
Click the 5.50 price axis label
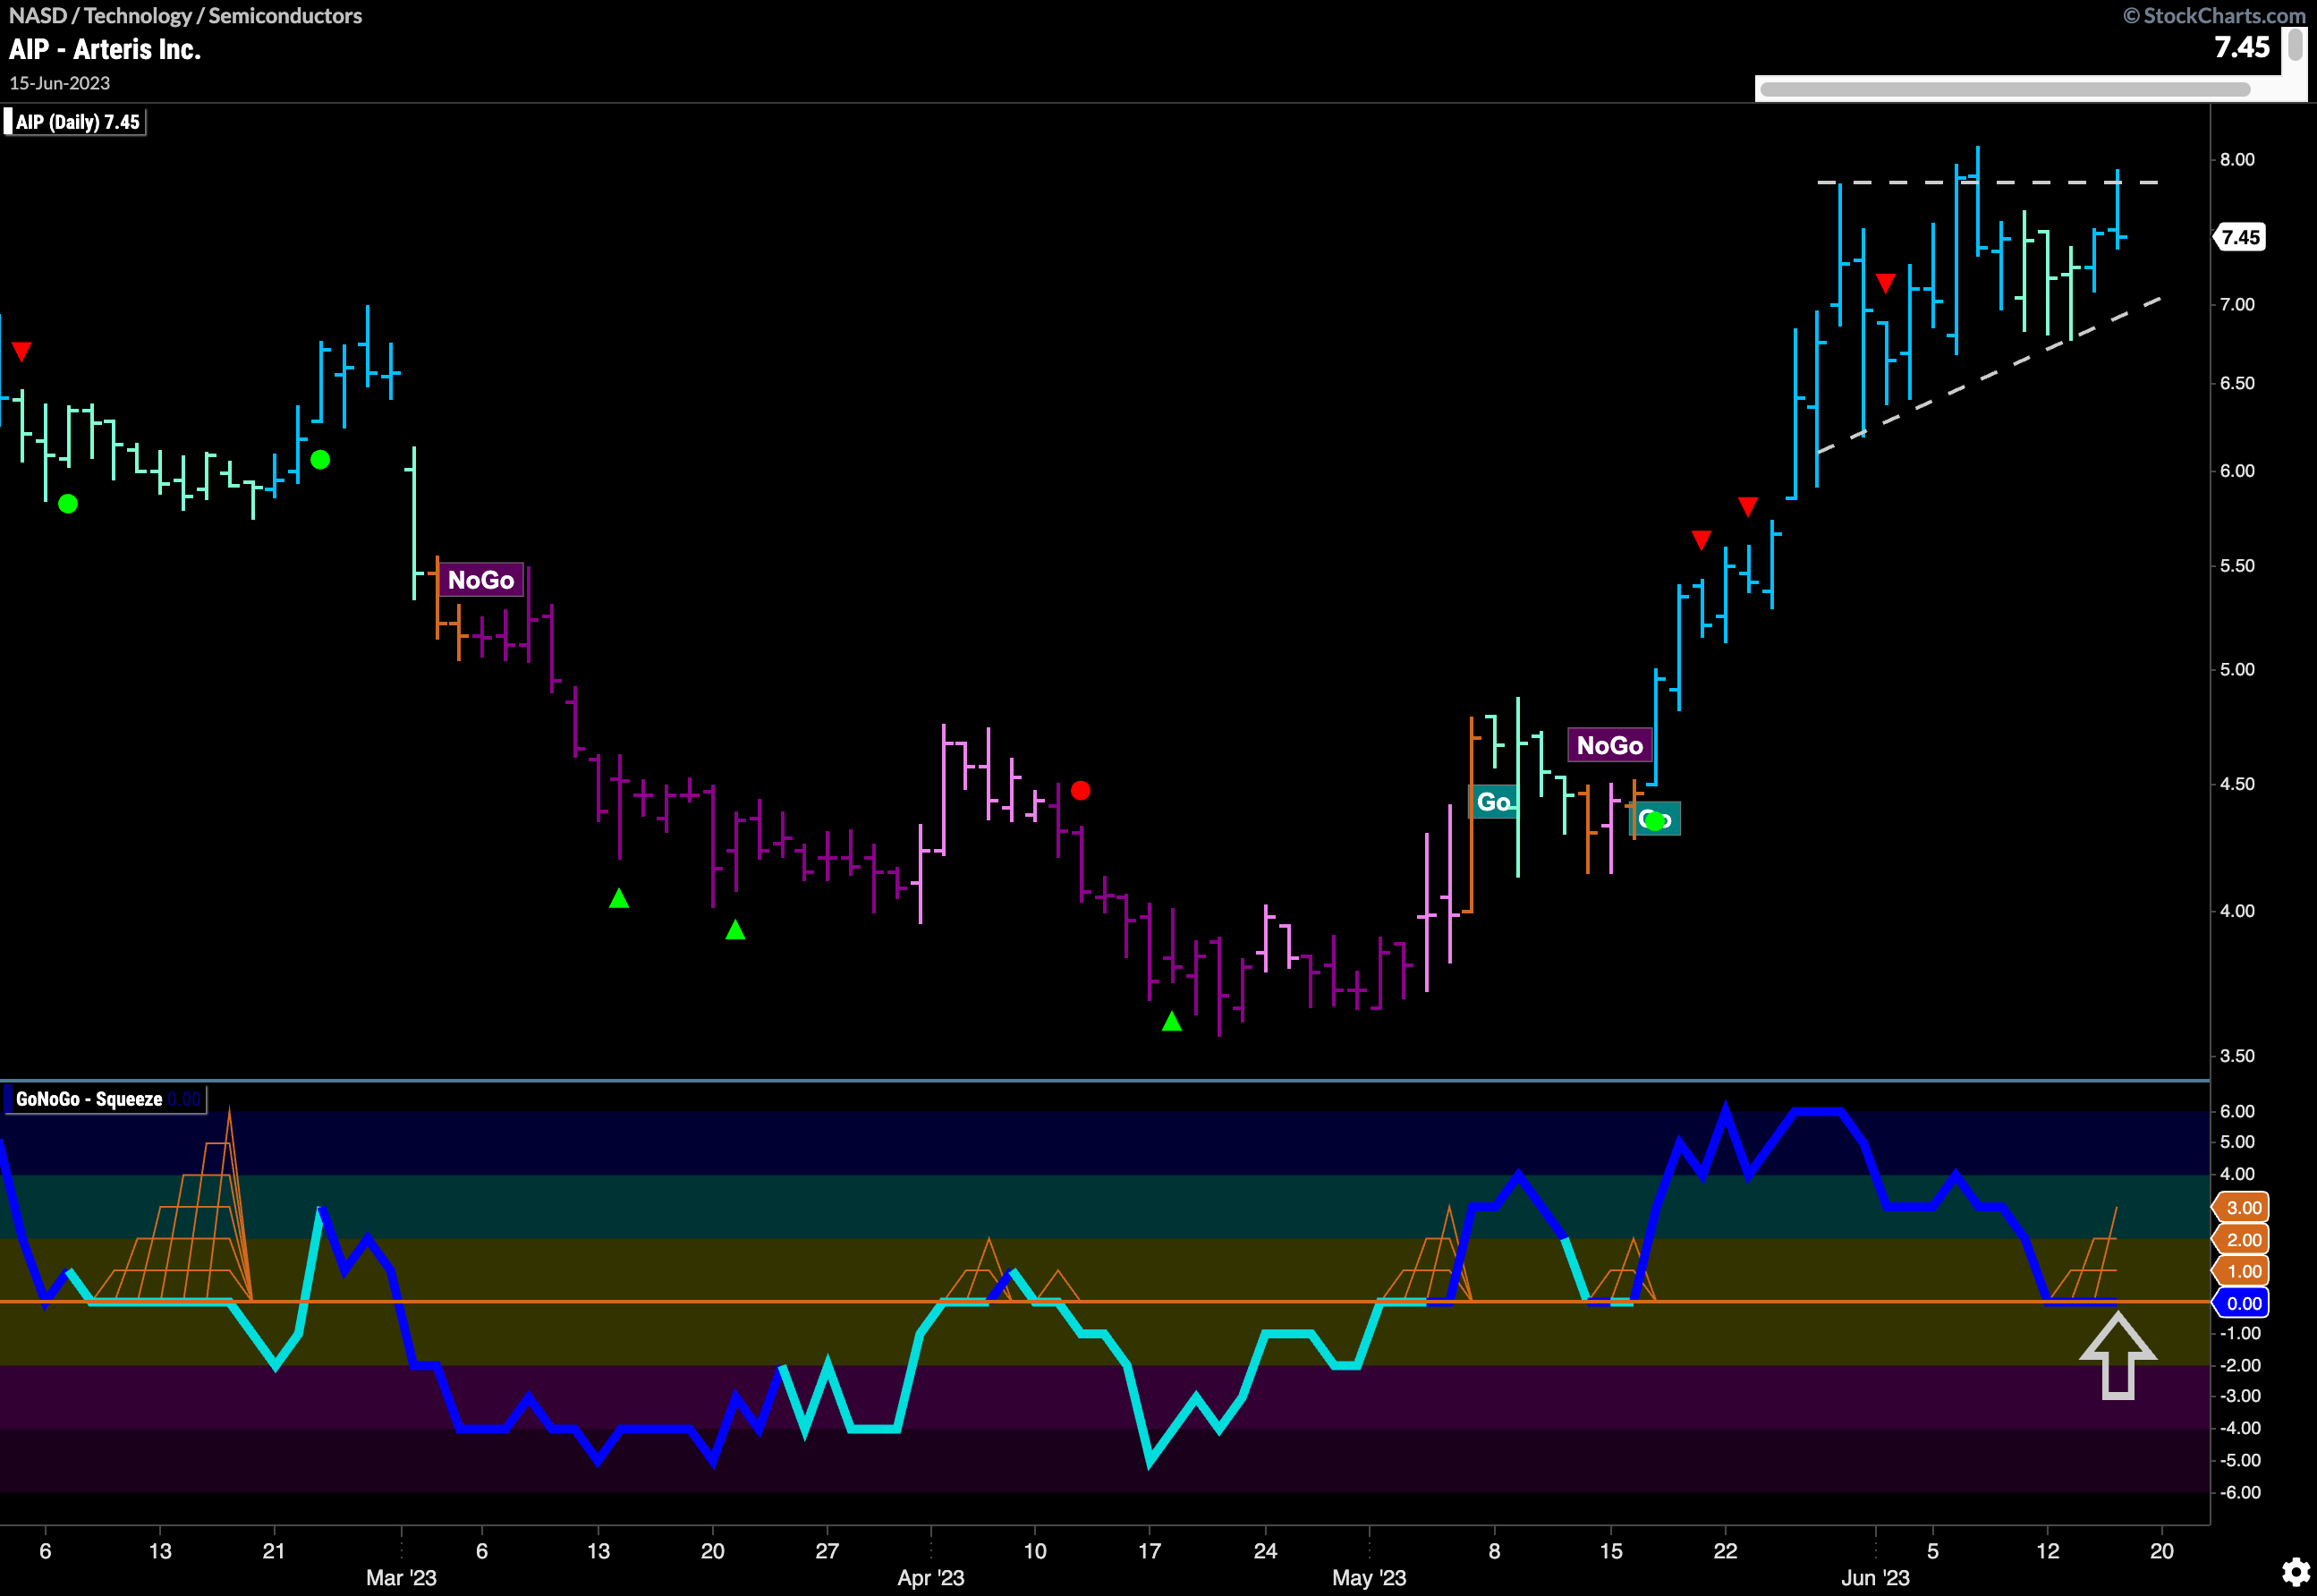click(x=2237, y=566)
